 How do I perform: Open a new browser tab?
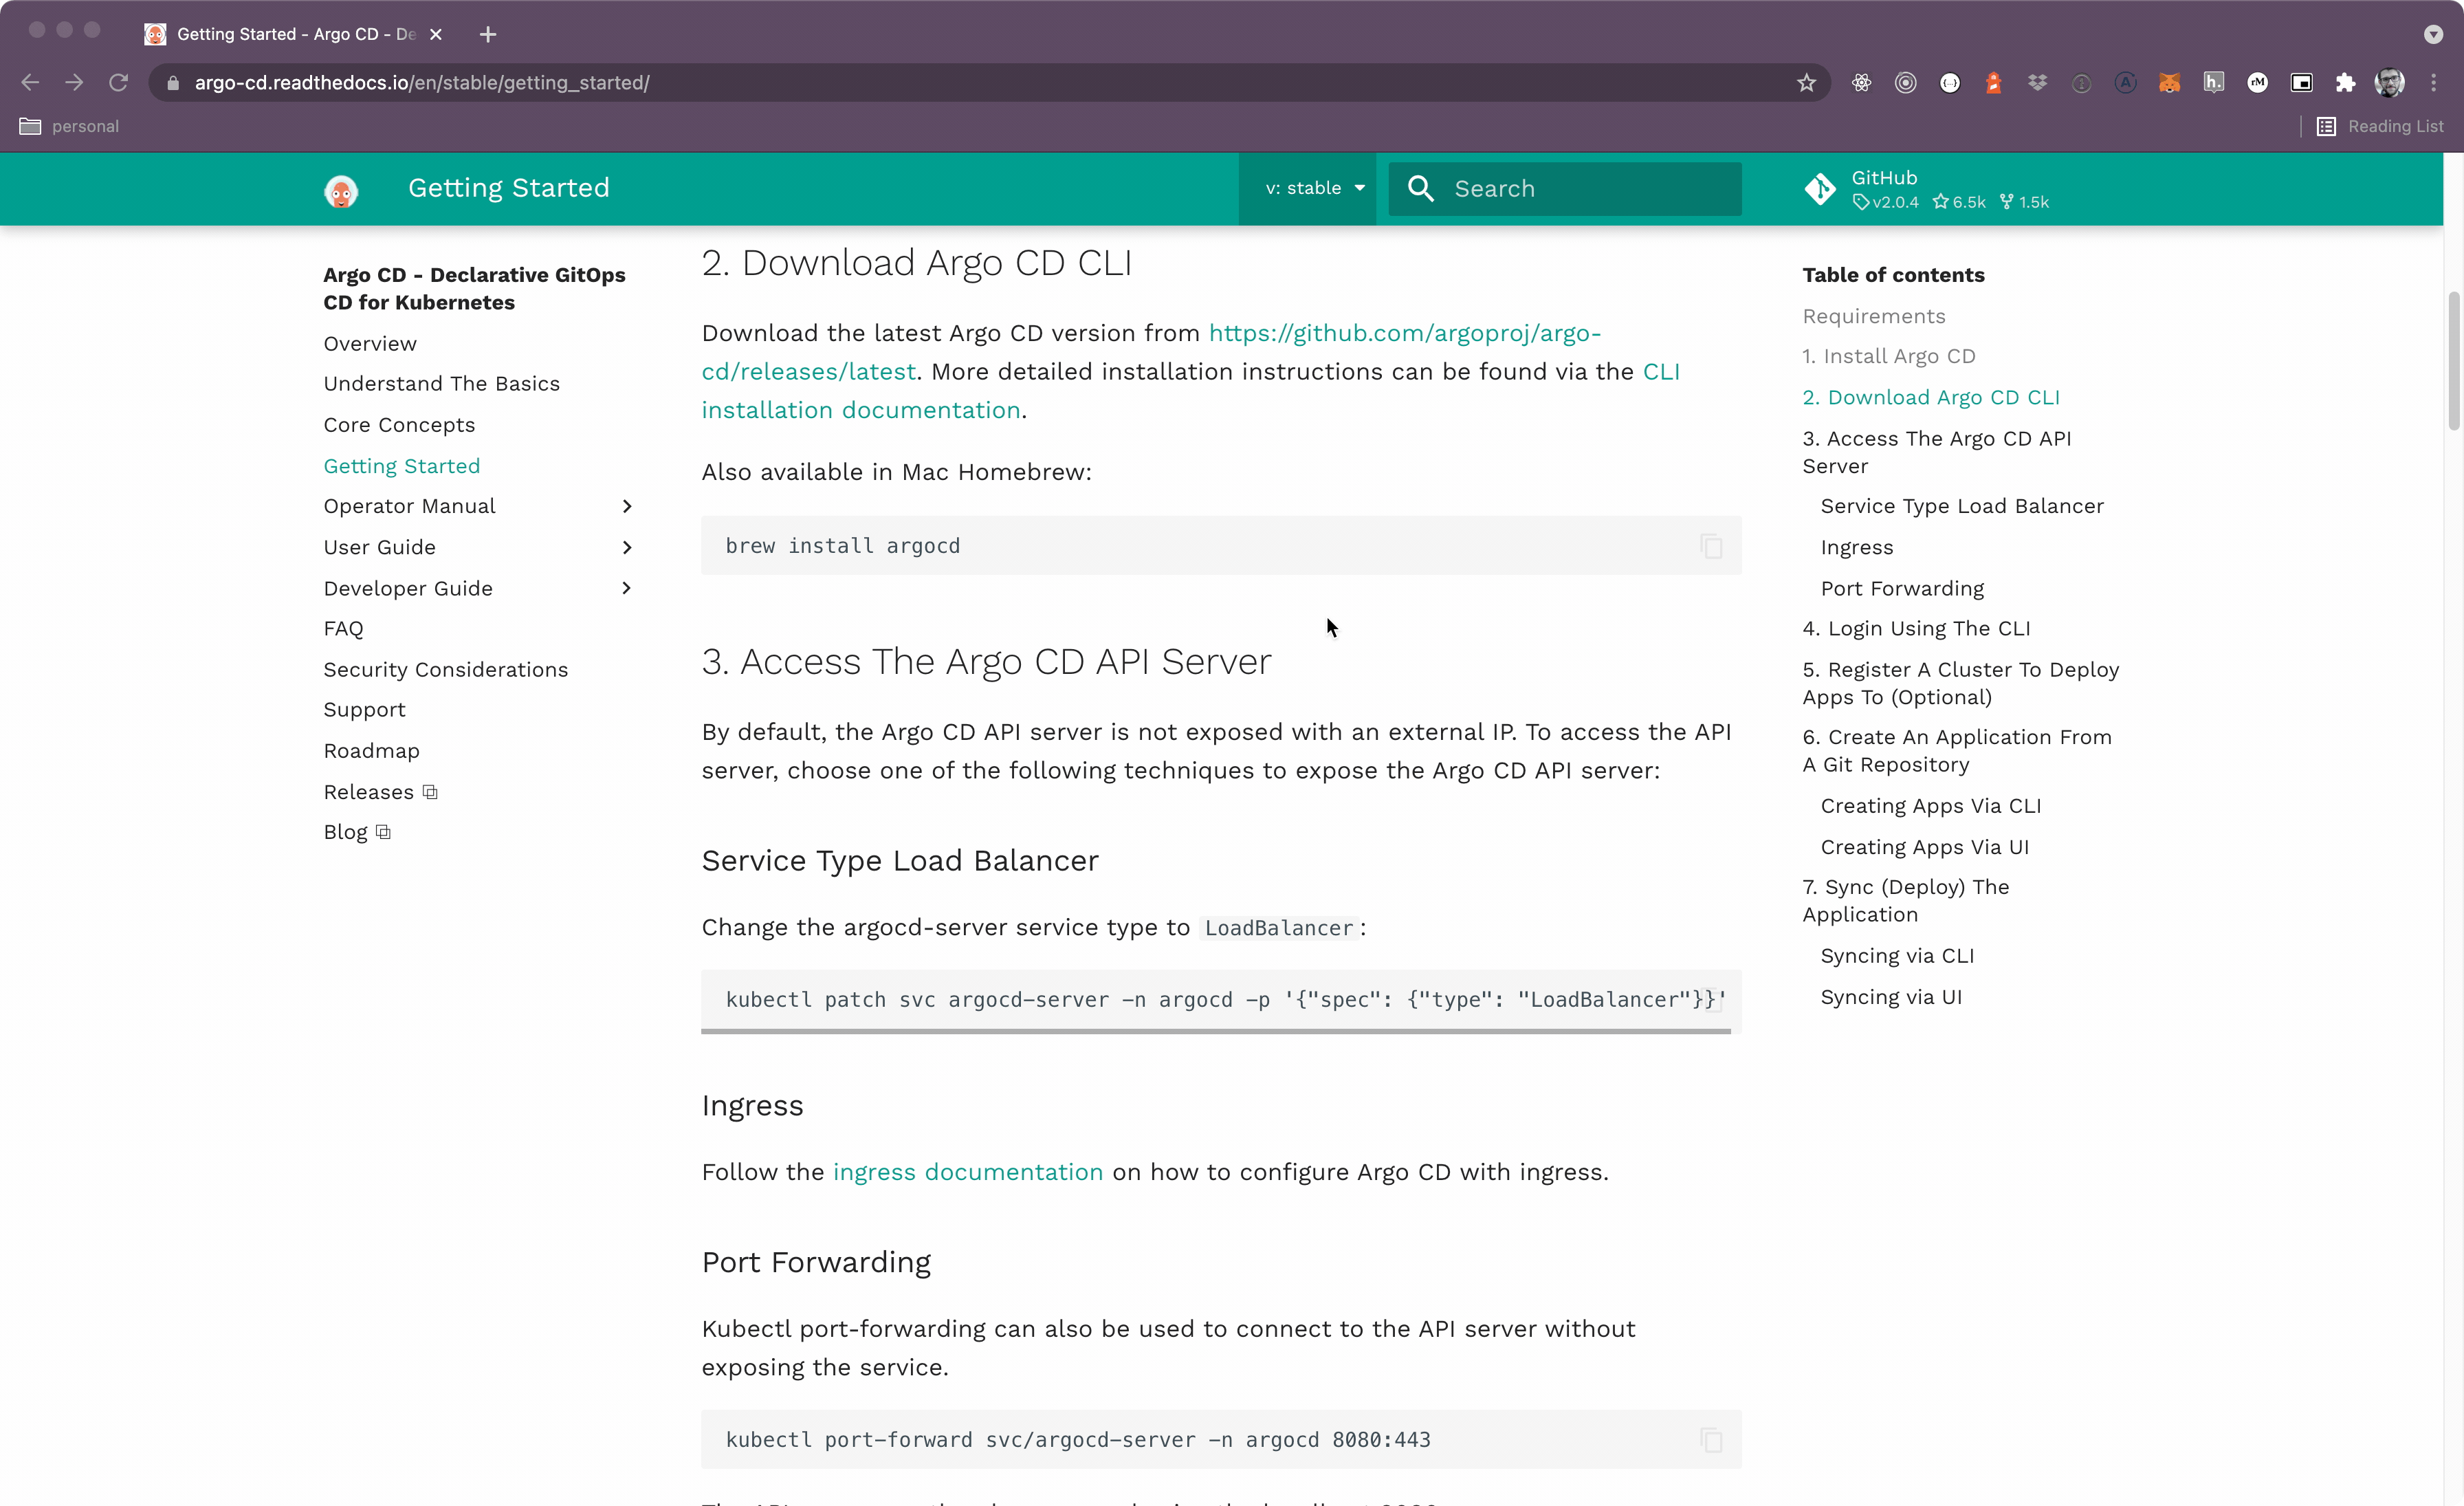(x=488, y=35)
